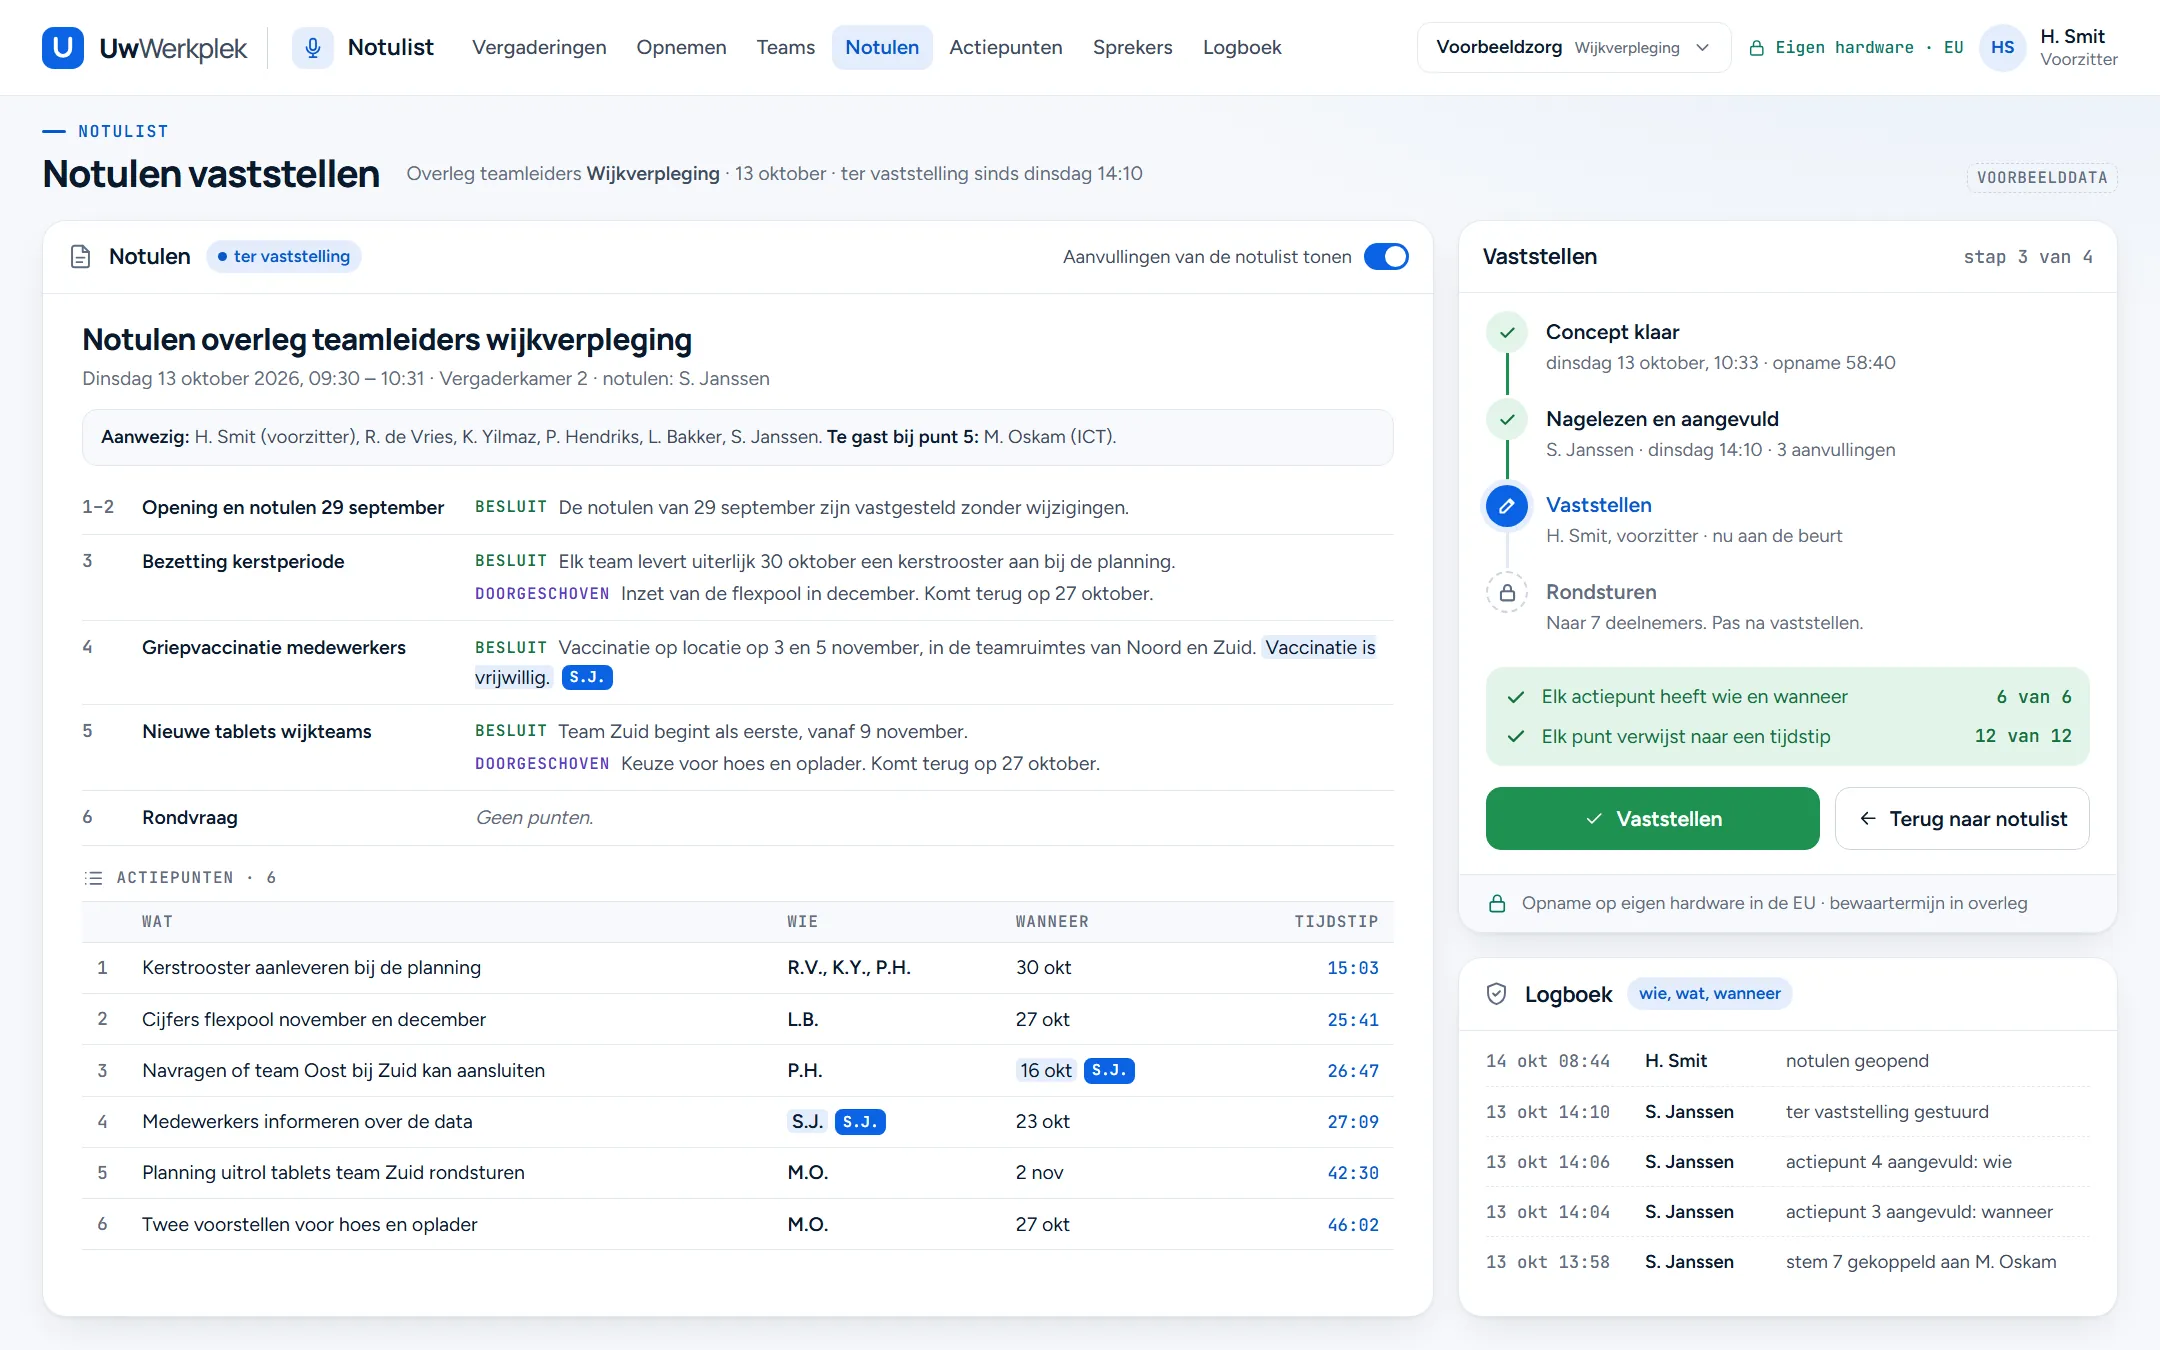Viewport: 2160px width, 1350px height.
Task: Click the locked Rondsturen step icon
Action: pos(1507,593)
